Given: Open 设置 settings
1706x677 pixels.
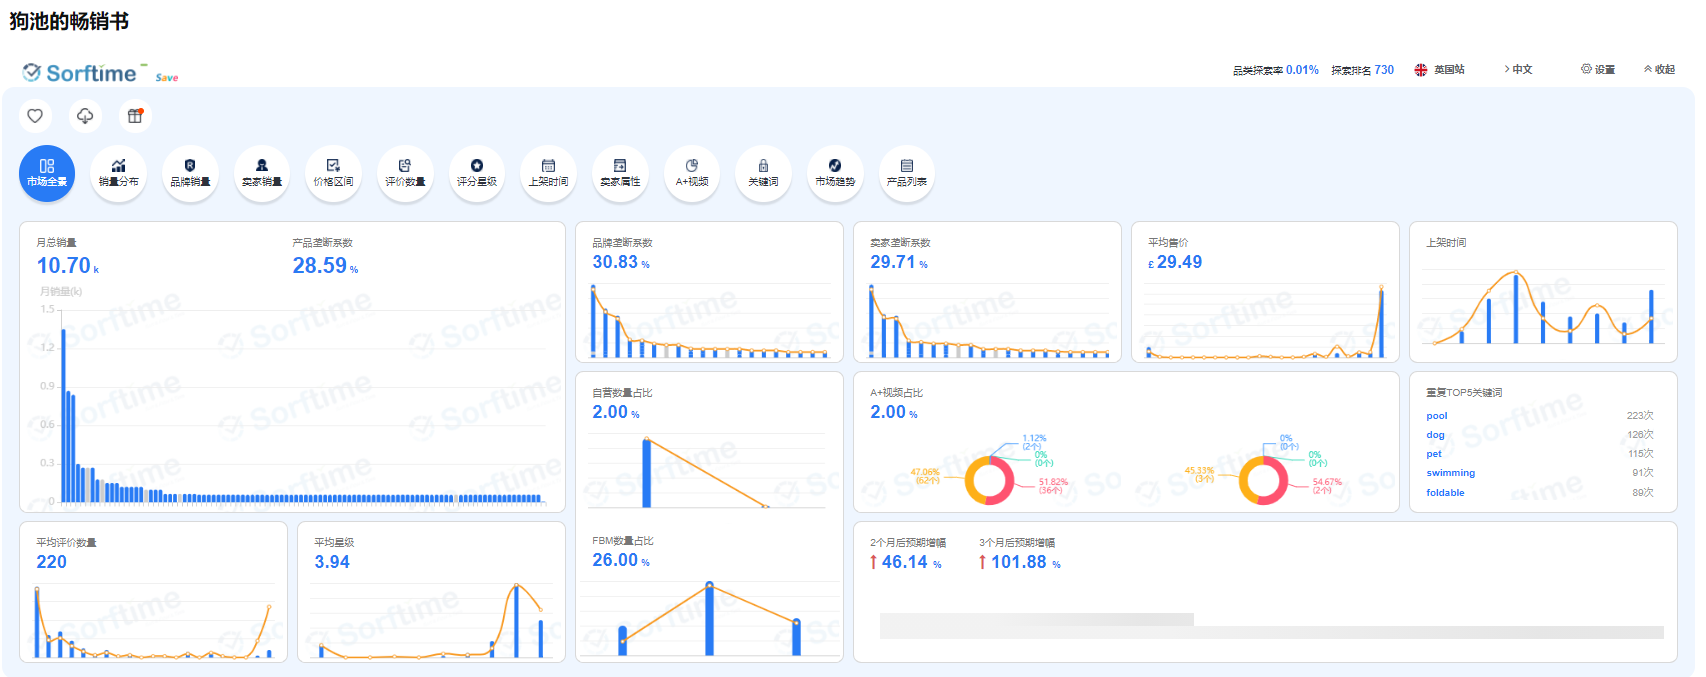Looking at the screenshot, I should tap(1598, 70).
